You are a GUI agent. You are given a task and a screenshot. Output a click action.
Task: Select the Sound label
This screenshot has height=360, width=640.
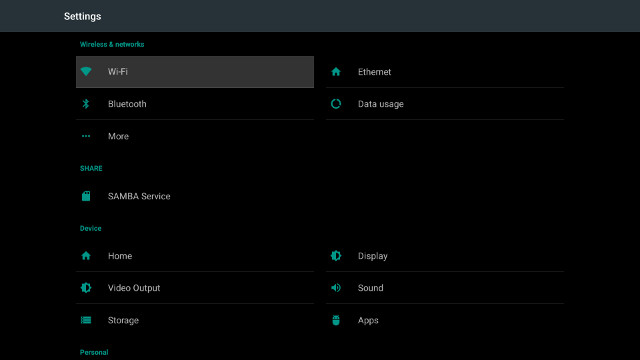pyautogui.click(x=371, y=288)
